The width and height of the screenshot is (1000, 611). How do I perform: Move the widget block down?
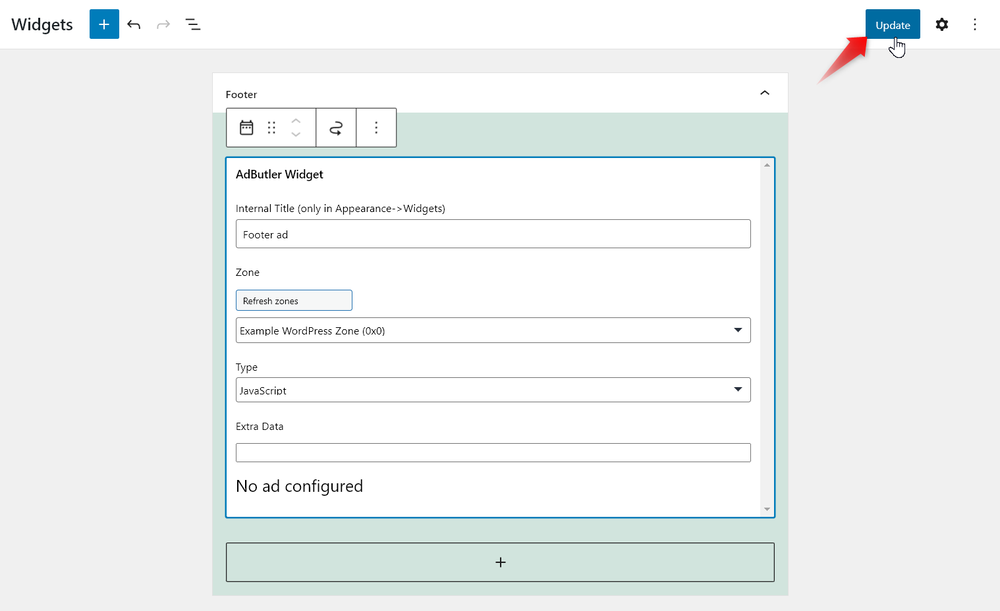click(296, 135)
